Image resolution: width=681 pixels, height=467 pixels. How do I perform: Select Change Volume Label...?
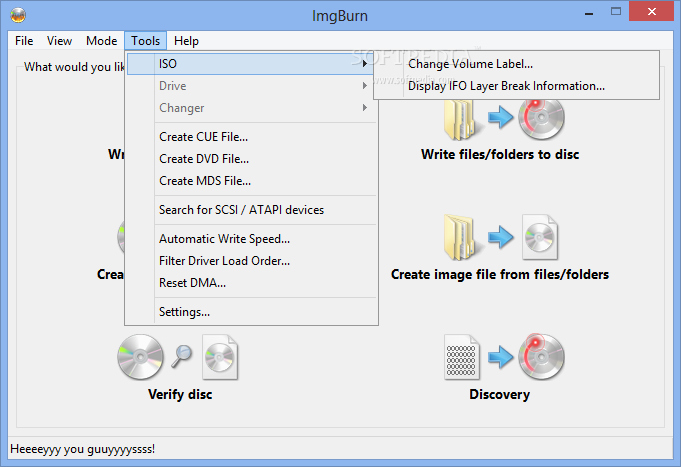pos(516,64)
